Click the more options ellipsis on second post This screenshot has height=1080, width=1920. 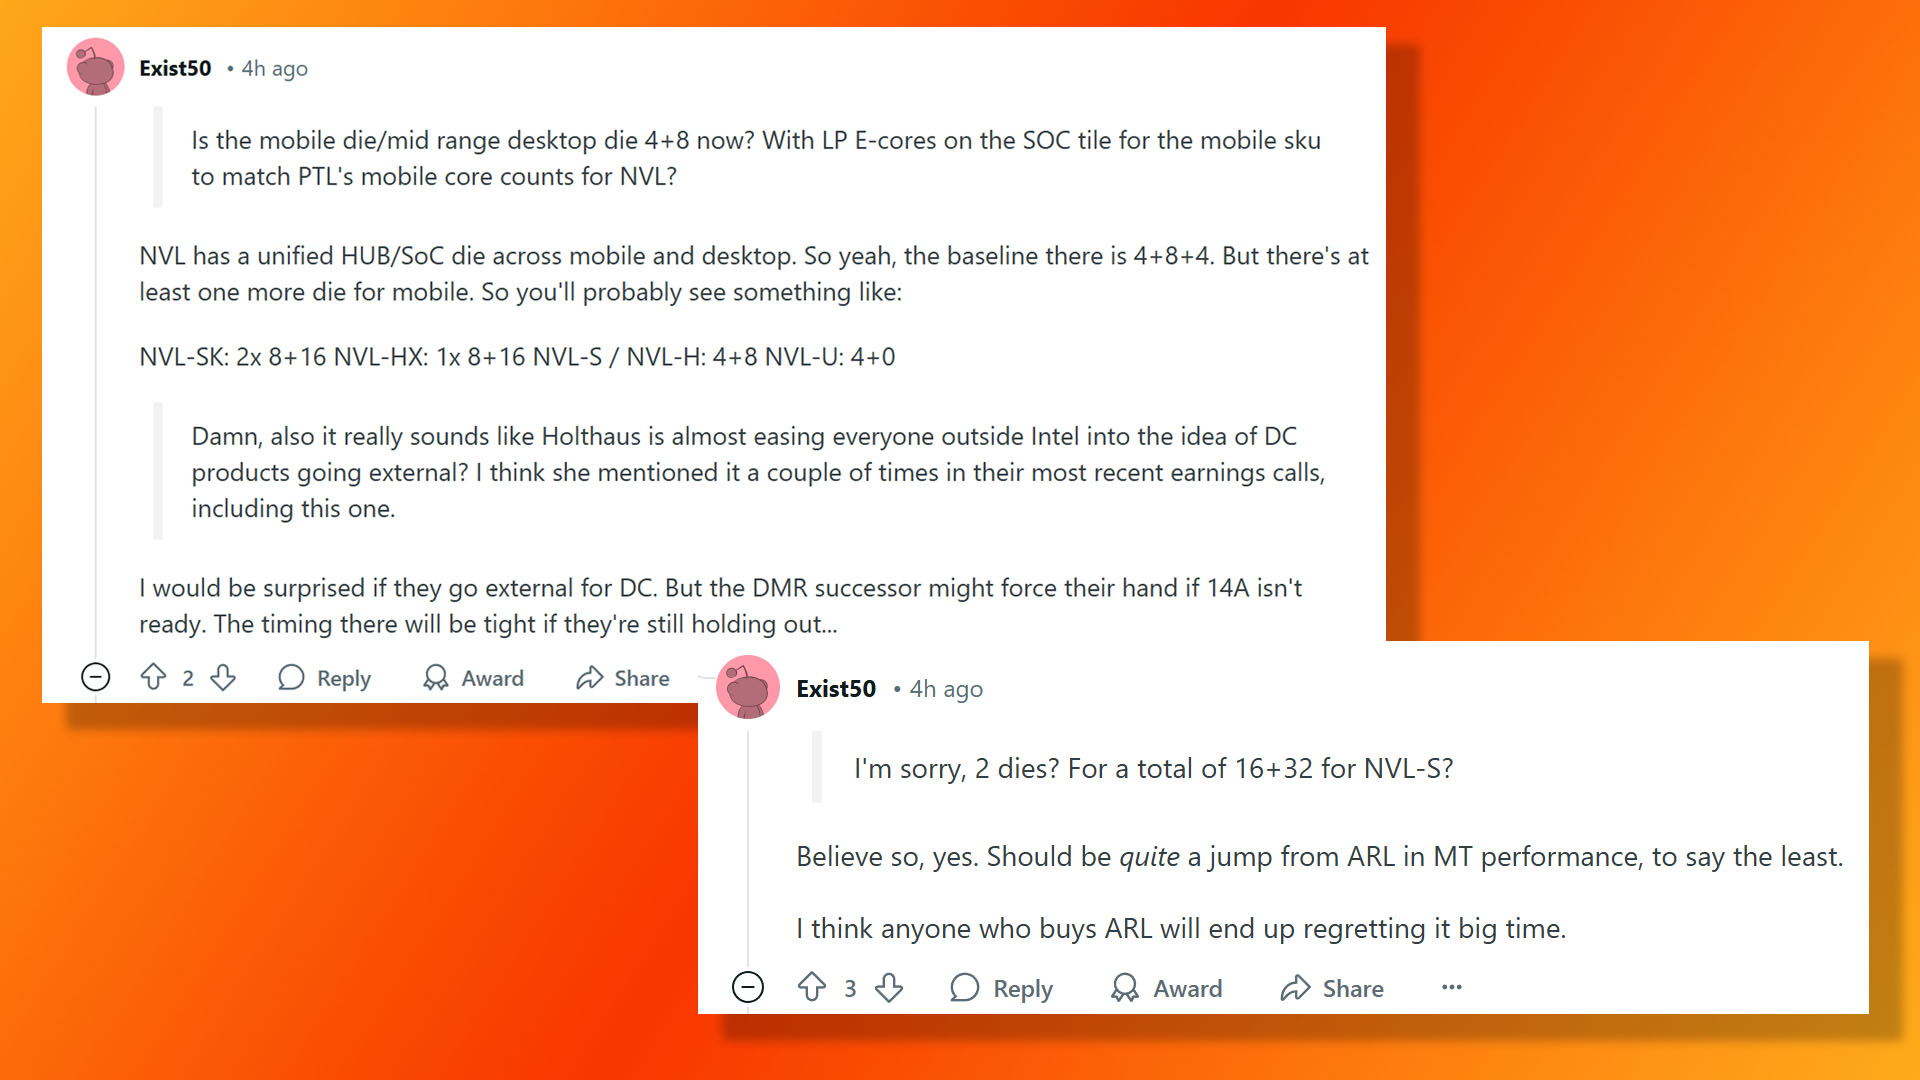tap(1451, 986)
